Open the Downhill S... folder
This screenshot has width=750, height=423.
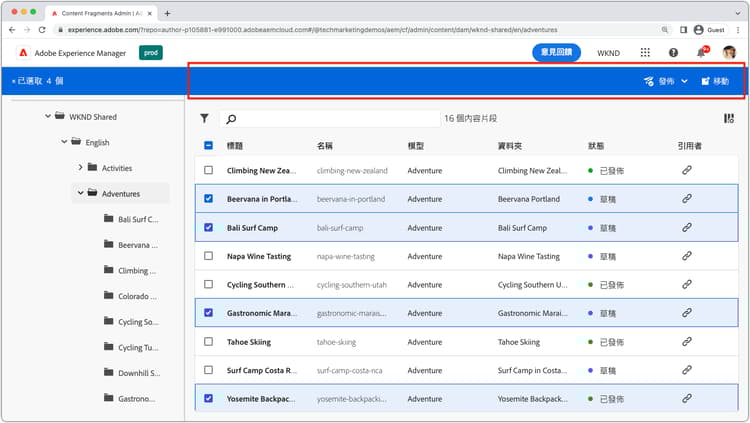point(132,373)
